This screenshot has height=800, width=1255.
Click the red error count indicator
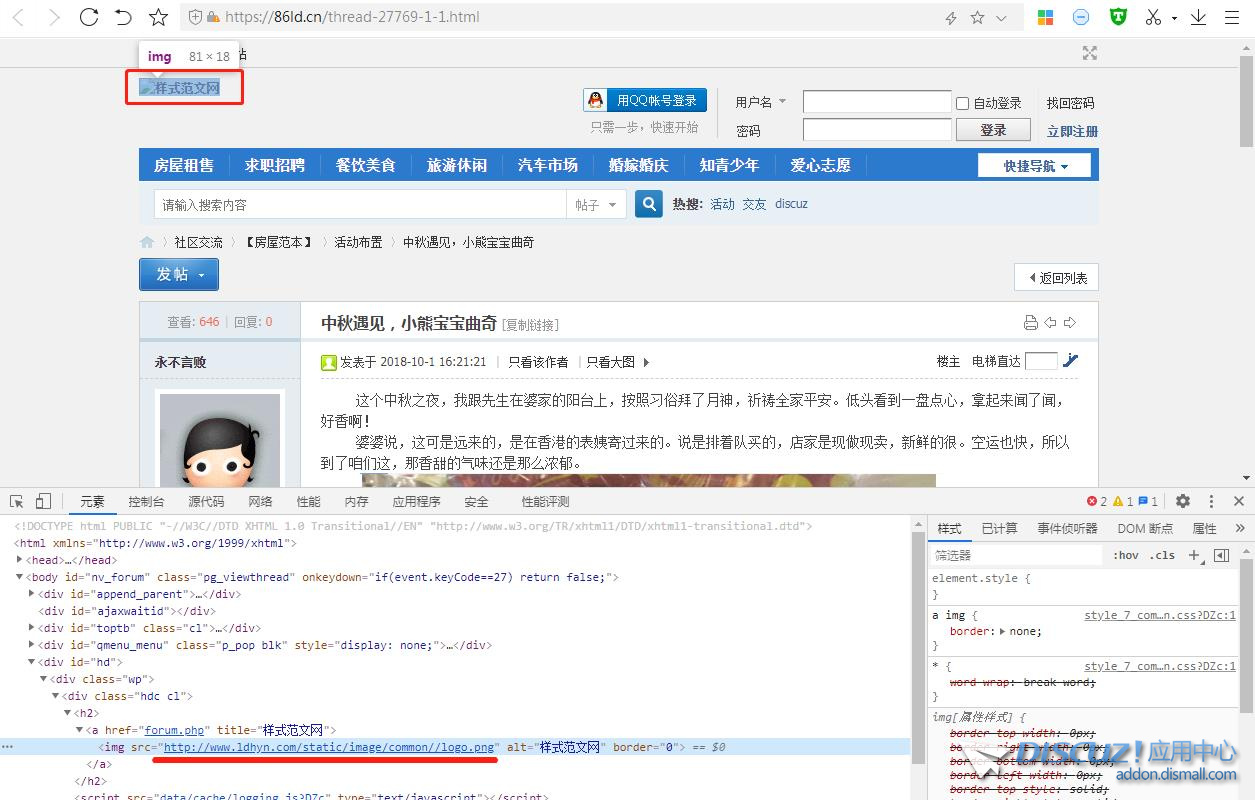click(x=1097, y=501)
